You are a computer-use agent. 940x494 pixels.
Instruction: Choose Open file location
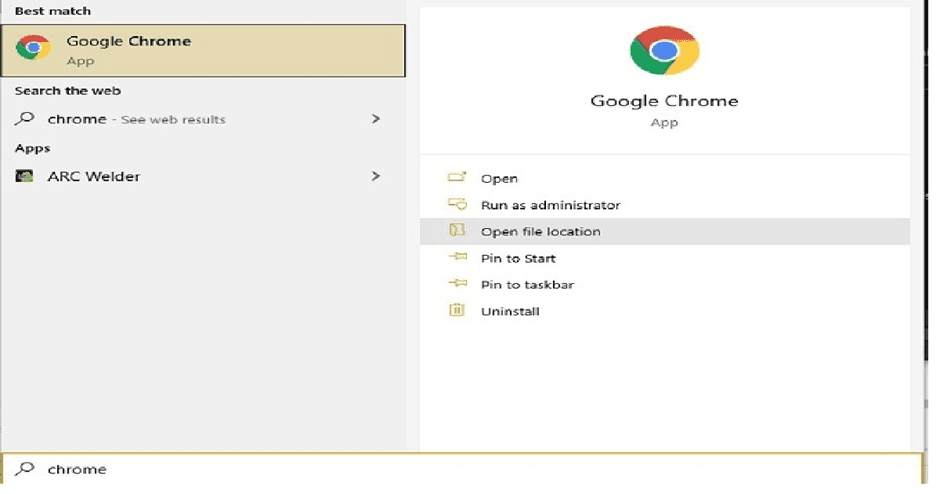665,231
